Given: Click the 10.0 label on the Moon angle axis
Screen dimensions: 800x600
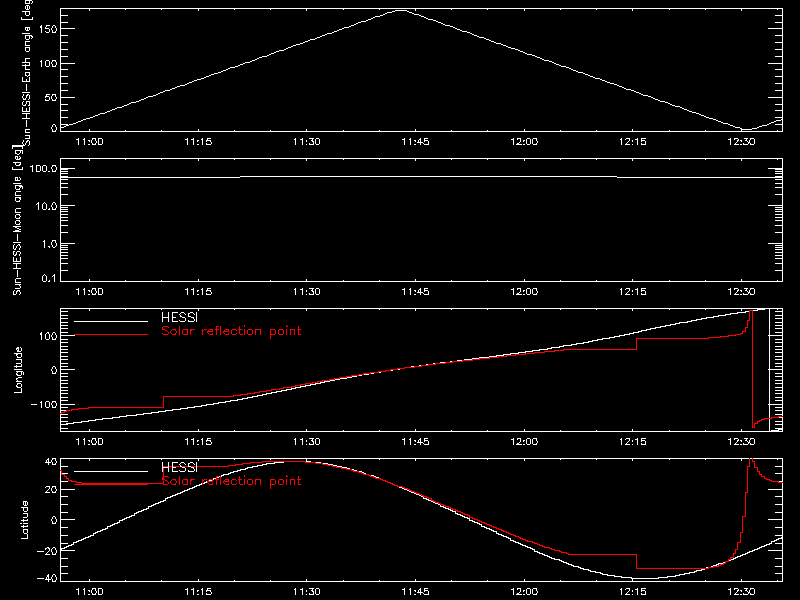Looking at the screenshot, I should 46,207.
